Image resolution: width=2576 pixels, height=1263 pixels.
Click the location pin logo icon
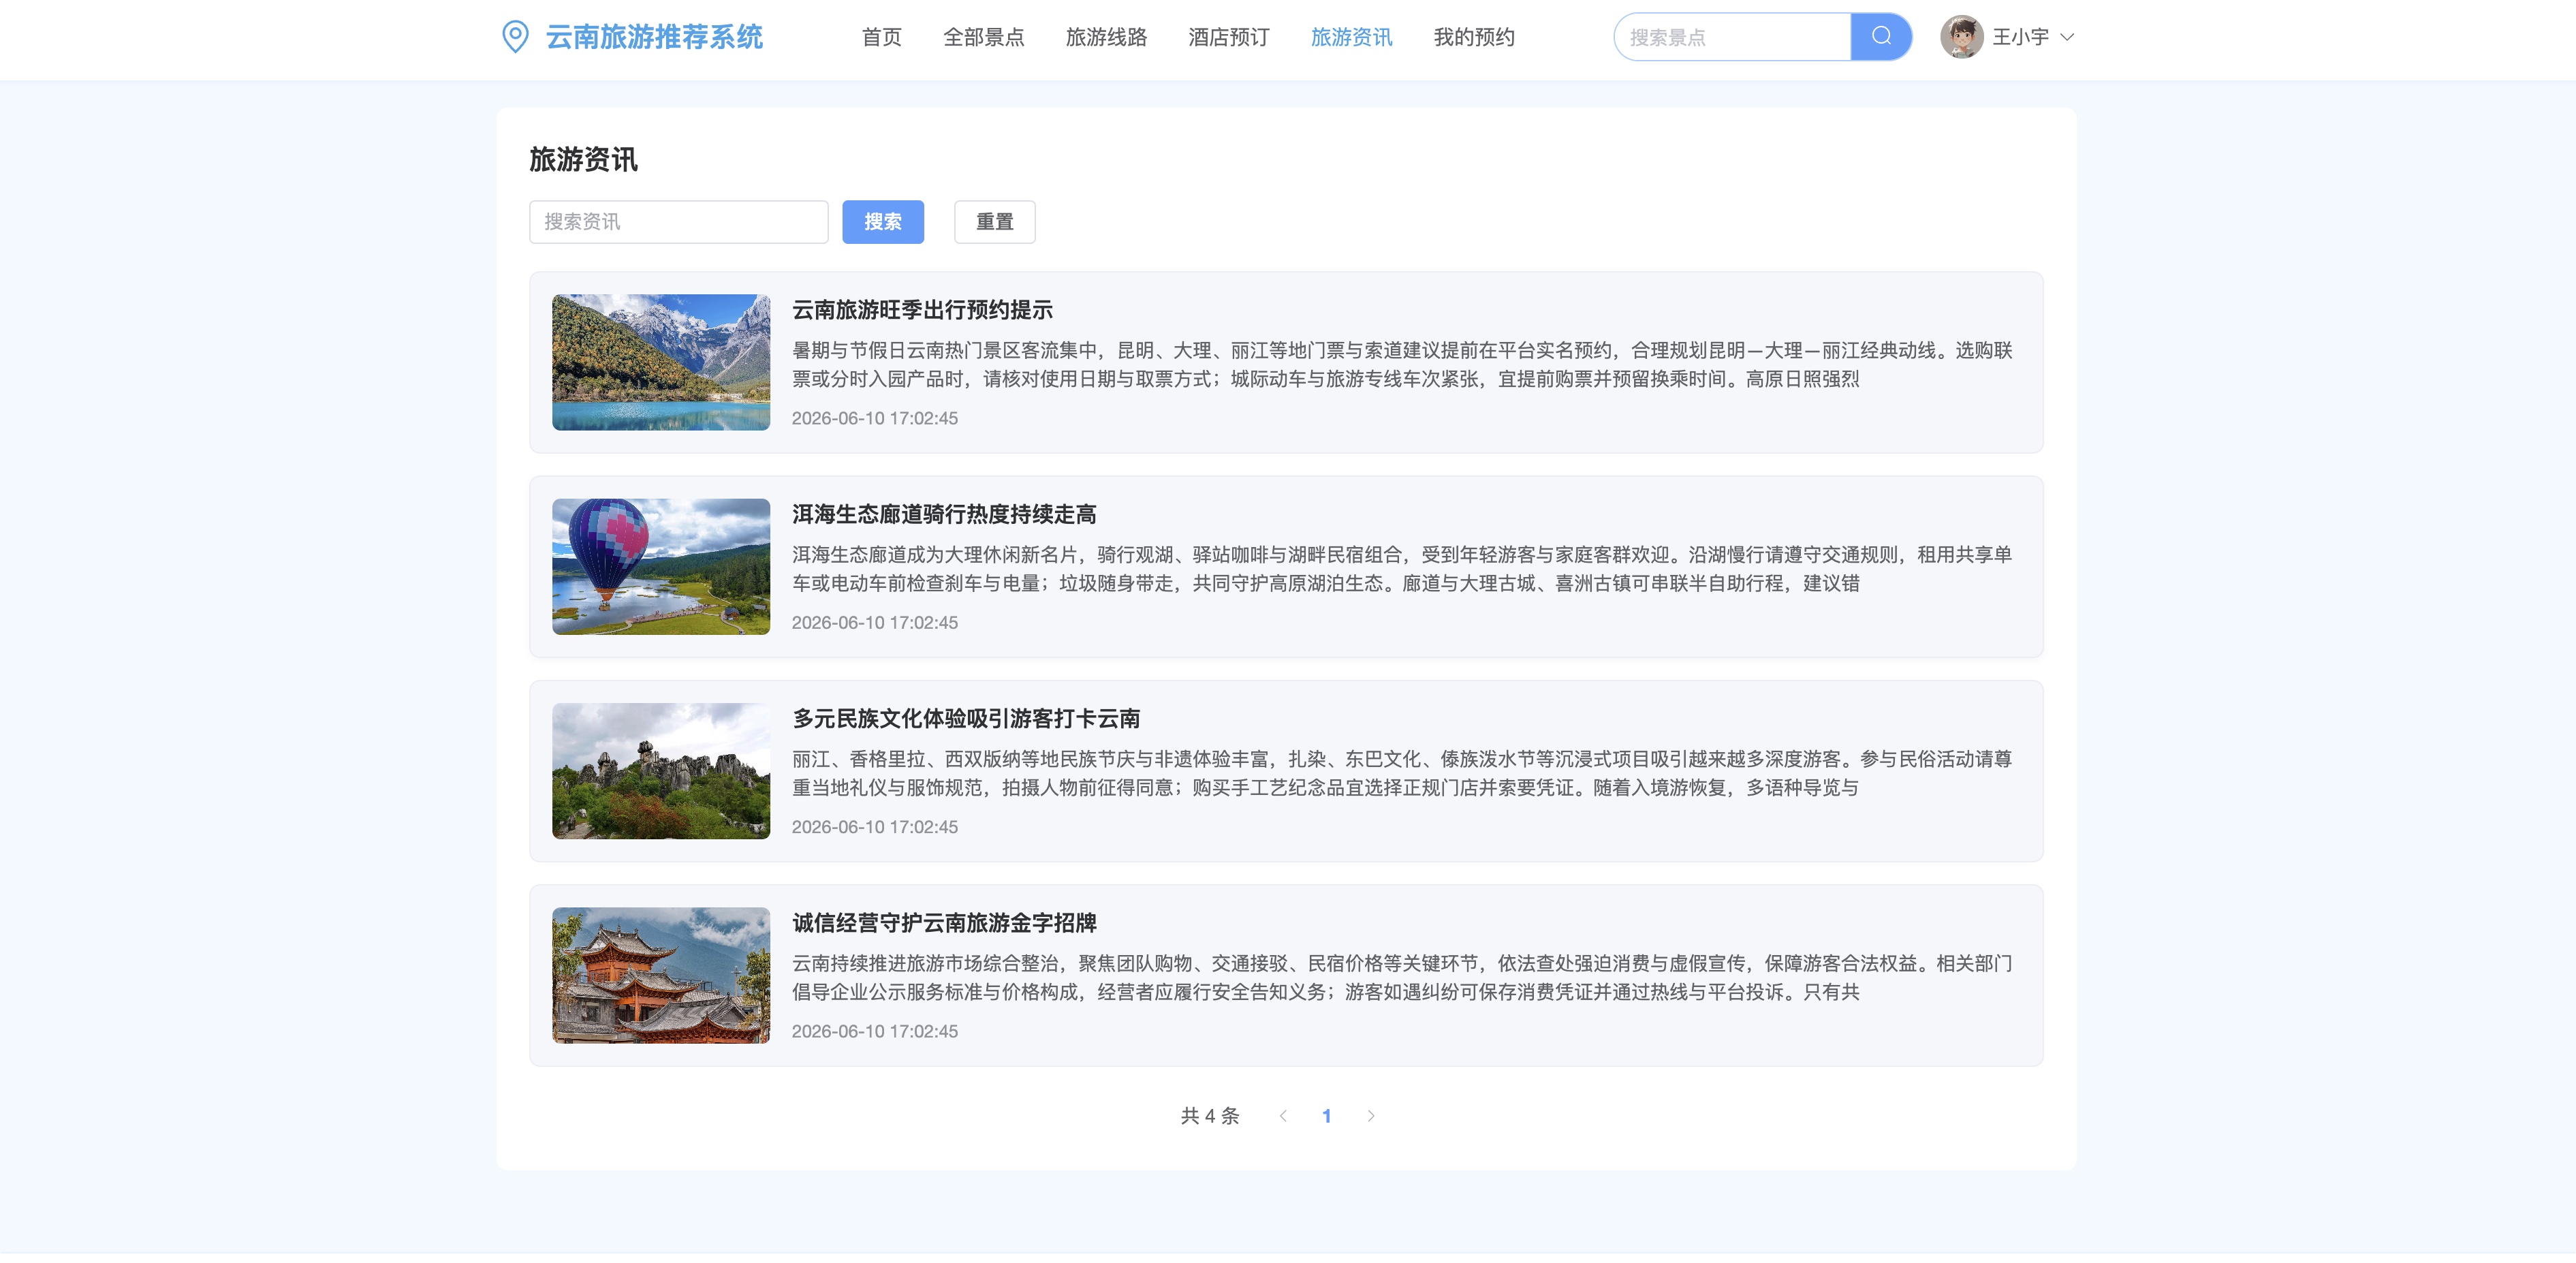pyautogui.click(x=515, y=37)
